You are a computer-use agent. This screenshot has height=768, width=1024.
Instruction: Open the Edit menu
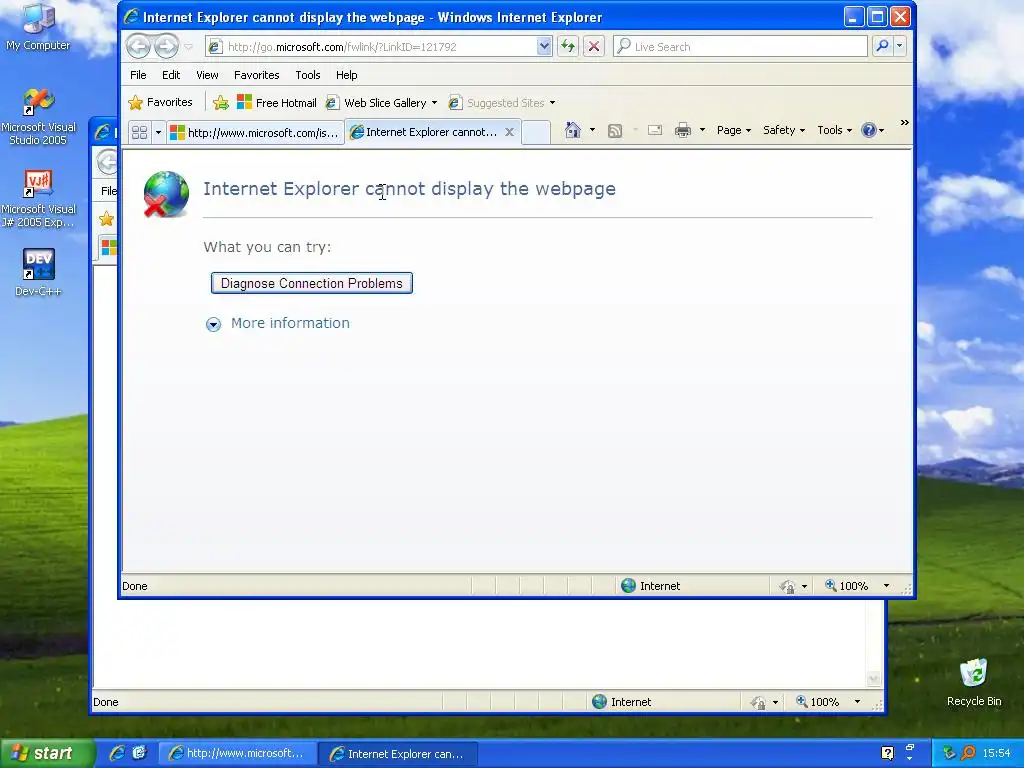pyautogui.click(x=171, y=75)
